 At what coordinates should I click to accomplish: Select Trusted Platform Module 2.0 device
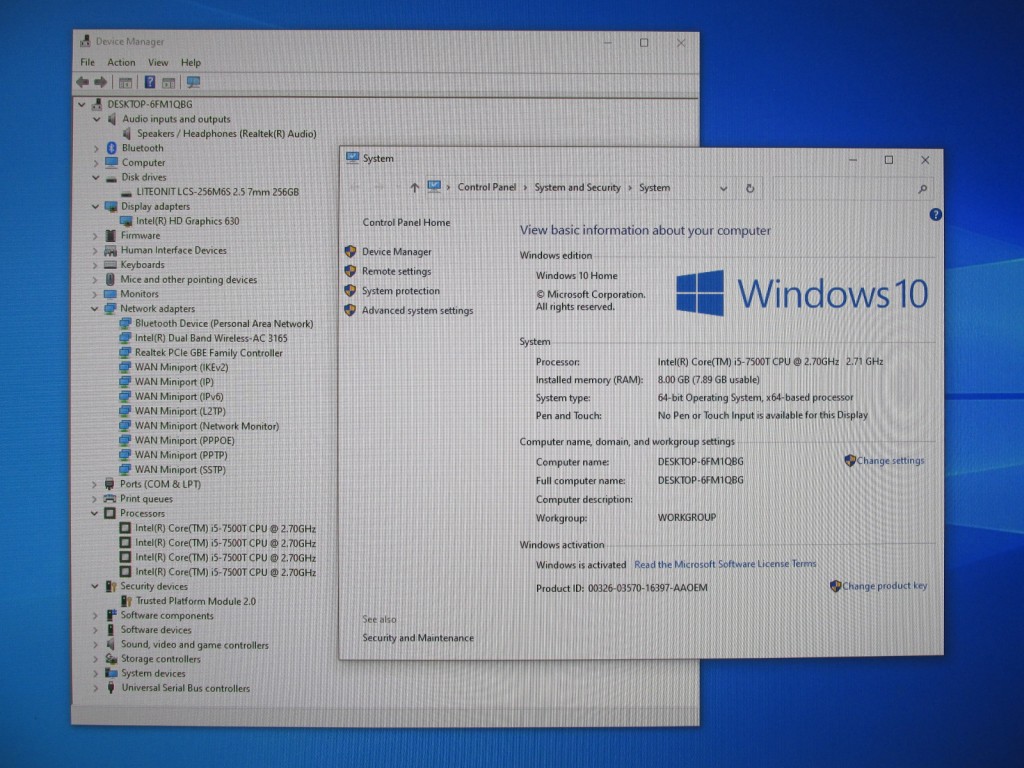(195, 601)
